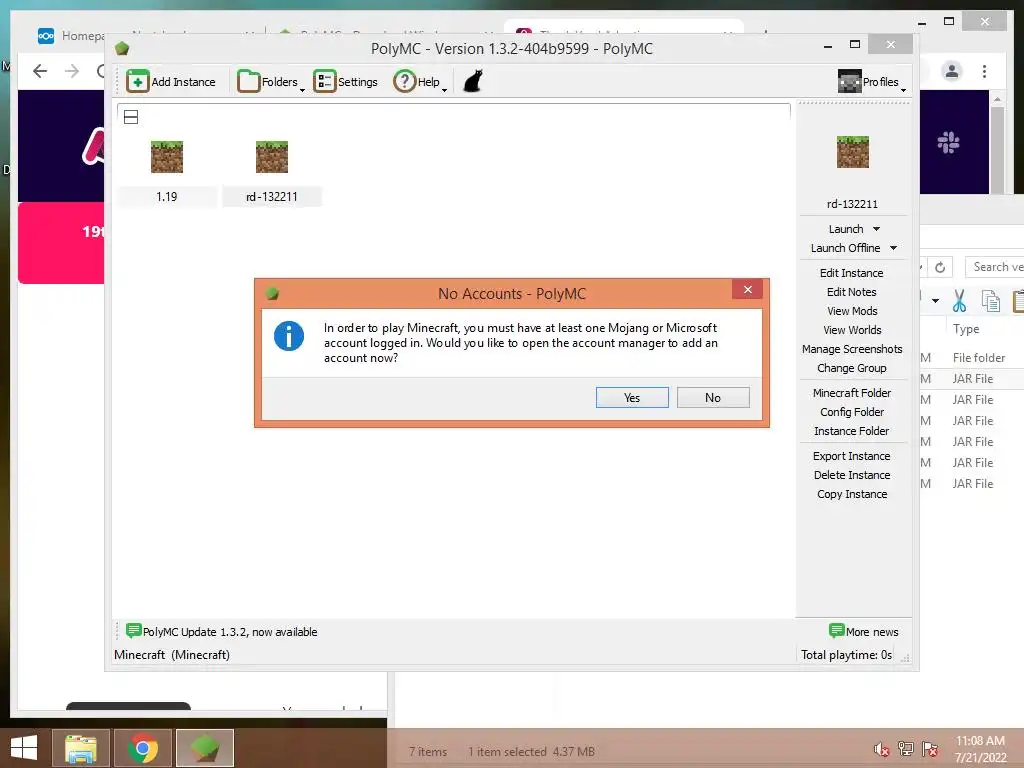The width and height of the screenshot is (1024, 768).
Task: Click the scissors Cut icon in Explorer
Action: coord(959,300)
